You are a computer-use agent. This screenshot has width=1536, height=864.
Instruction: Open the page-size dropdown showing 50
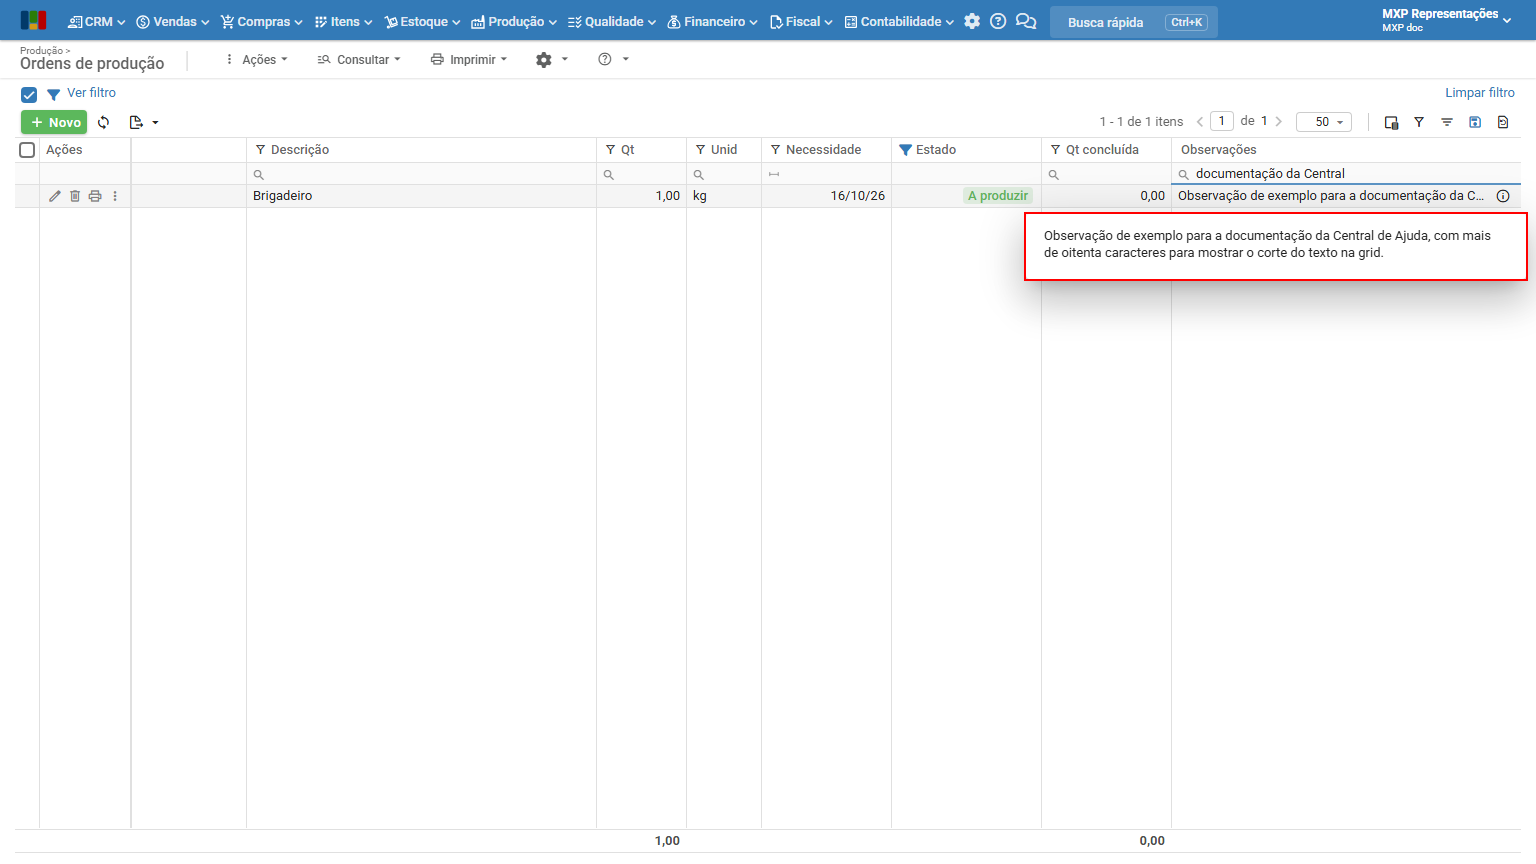tap(1324, 122)
